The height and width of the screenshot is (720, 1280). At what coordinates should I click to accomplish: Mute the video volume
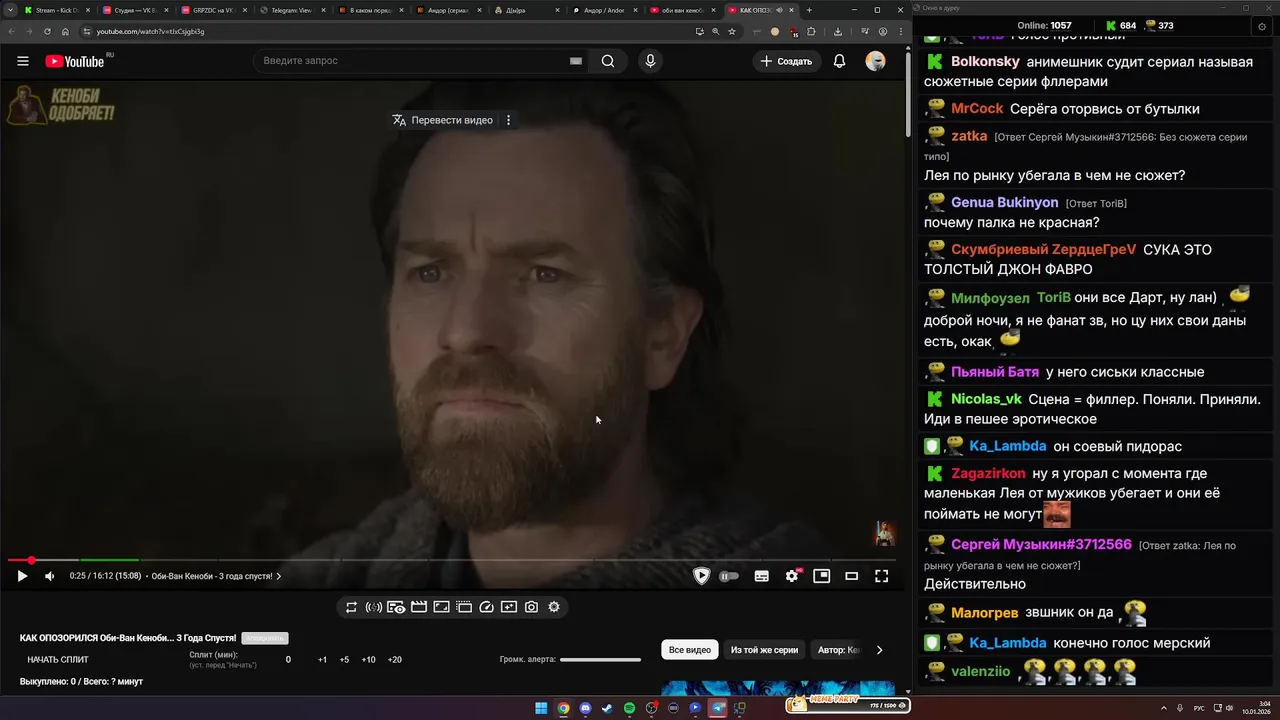(x=49, y=576)
